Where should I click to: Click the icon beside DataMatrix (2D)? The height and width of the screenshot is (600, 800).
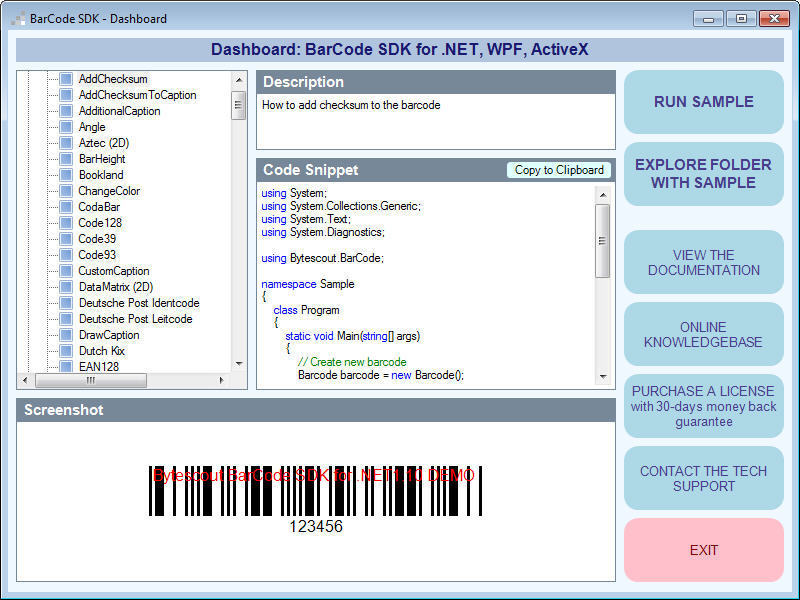coord(66,287)
